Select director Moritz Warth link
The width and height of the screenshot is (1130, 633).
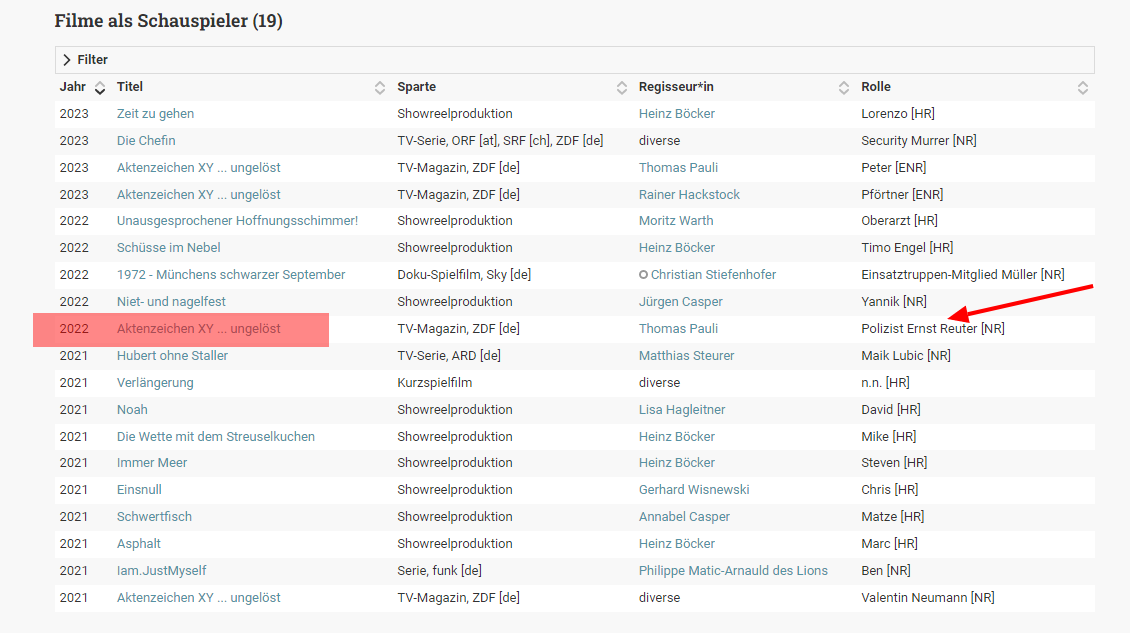pos(676,221)
